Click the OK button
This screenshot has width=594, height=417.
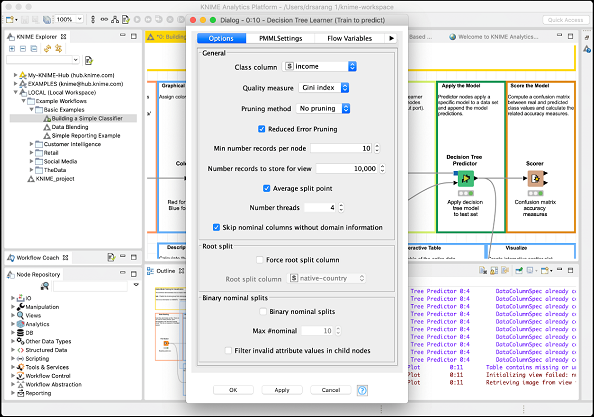pos(233,390)
